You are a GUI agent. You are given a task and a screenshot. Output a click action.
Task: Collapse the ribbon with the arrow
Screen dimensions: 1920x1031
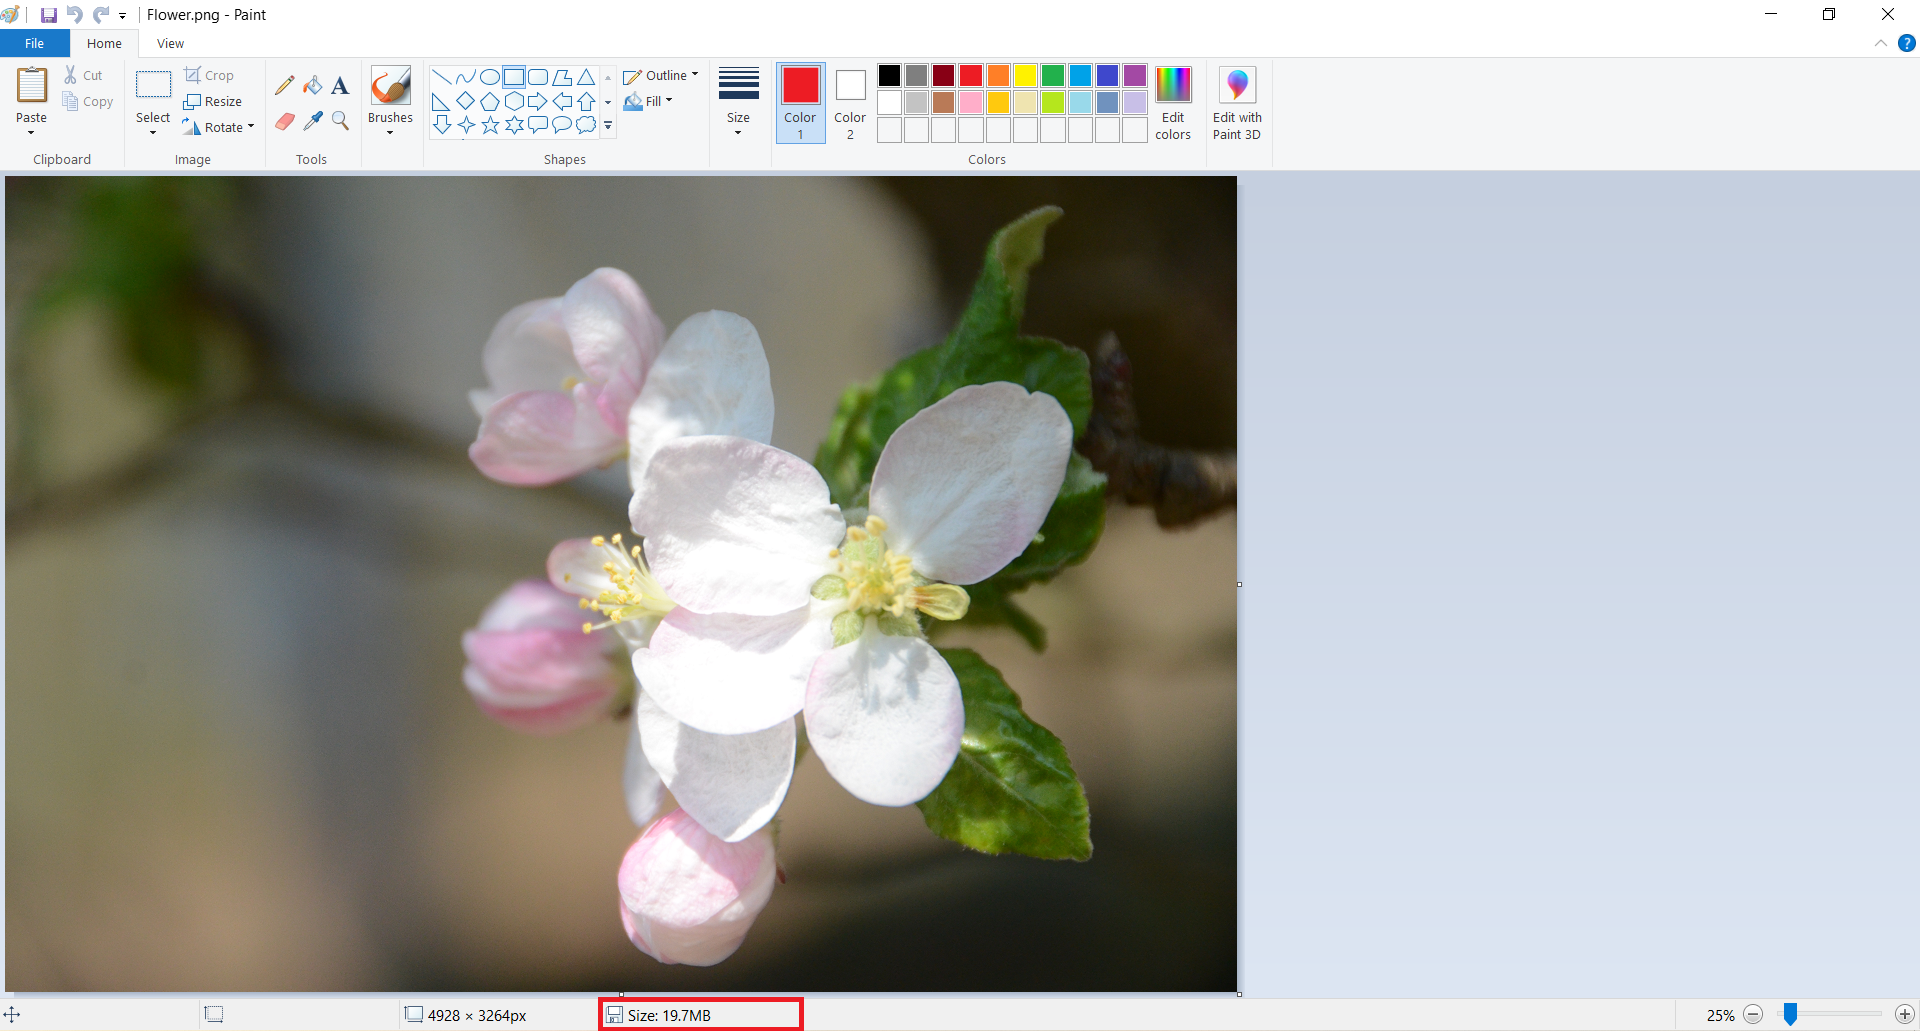(x=1881, y=43)
